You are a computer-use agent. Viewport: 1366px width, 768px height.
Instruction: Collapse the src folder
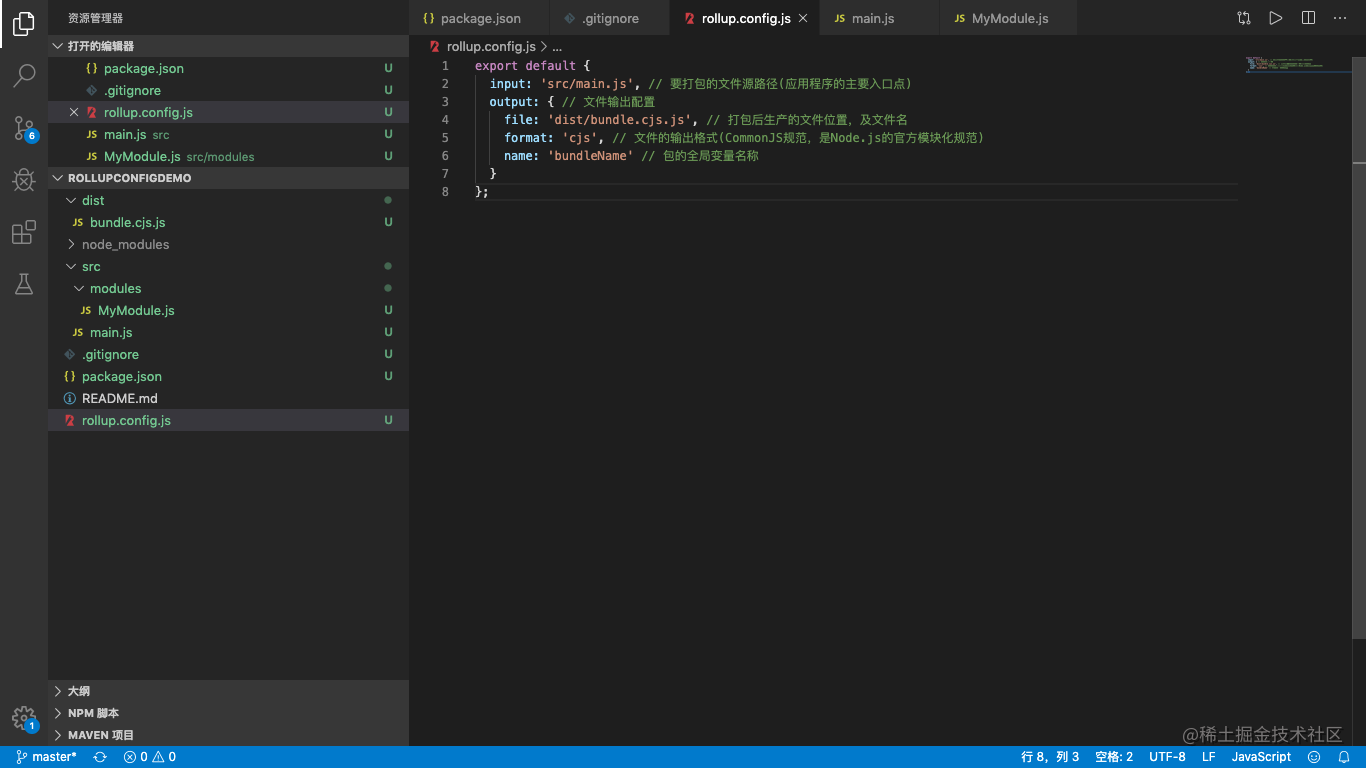coord(228,266)
